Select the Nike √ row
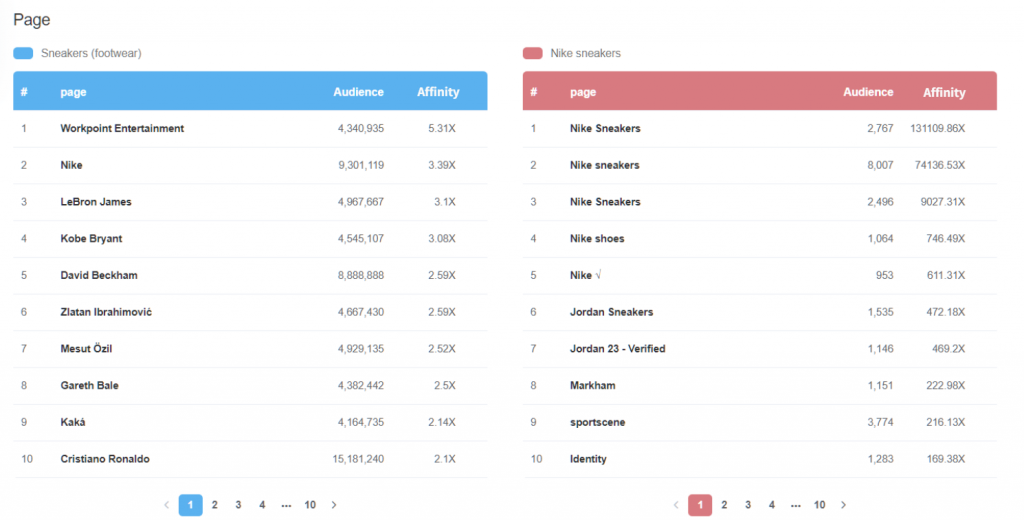Image resolution: width=1024 pixels, height=520 pixels. click(x=760, y=275)
